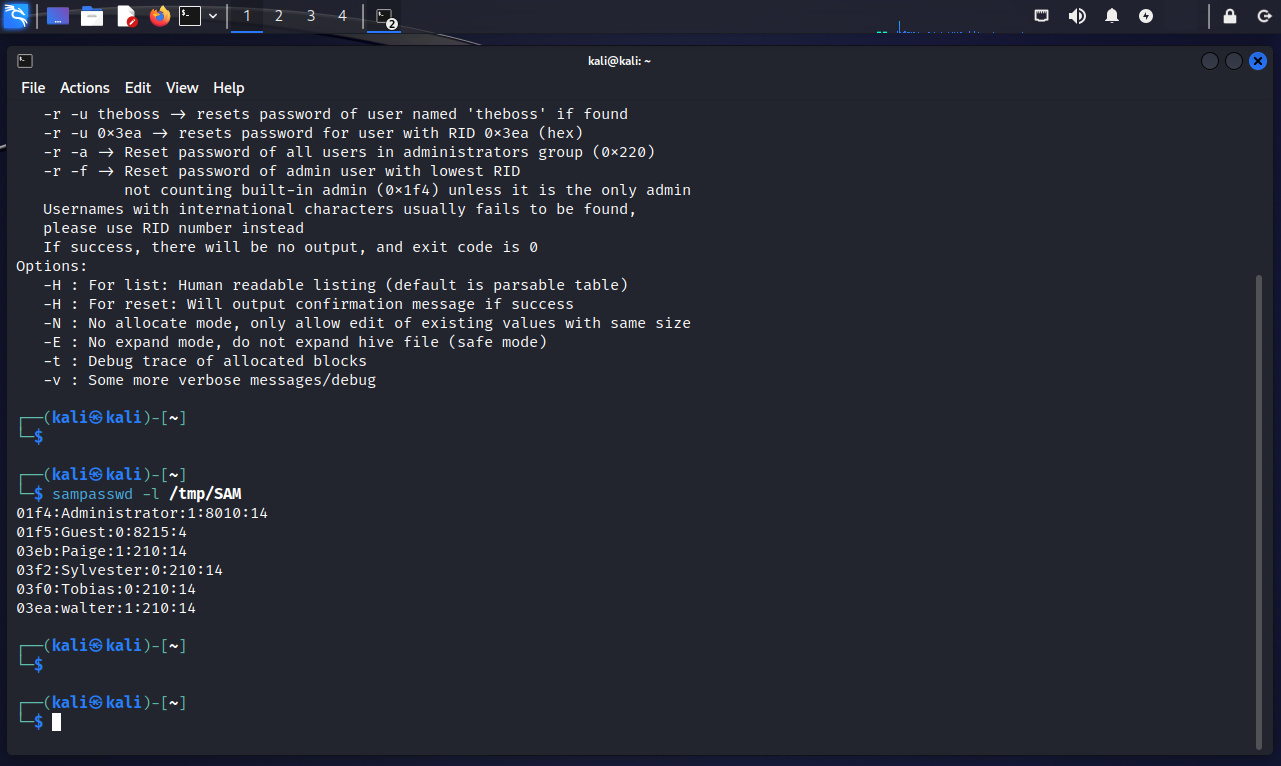Click the show desktop panel icon

coord(58,16)
